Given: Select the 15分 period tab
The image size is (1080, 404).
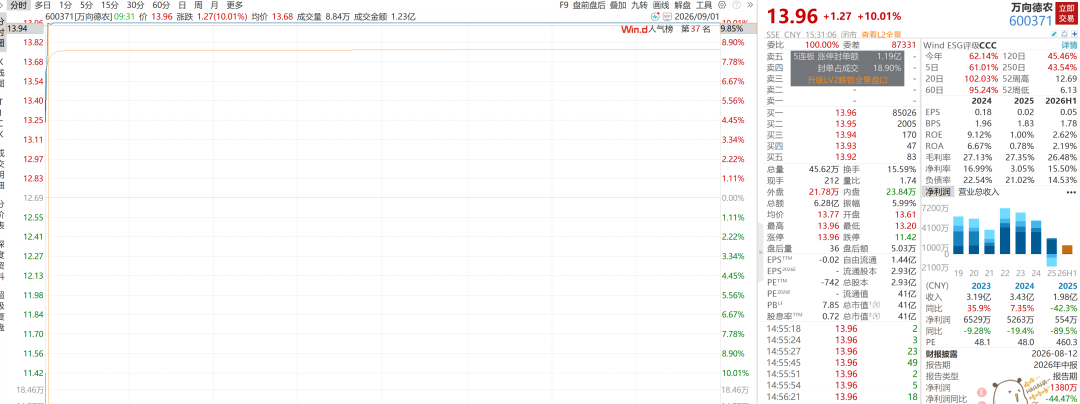Looking at the screenshot, I should pos(110,5).
